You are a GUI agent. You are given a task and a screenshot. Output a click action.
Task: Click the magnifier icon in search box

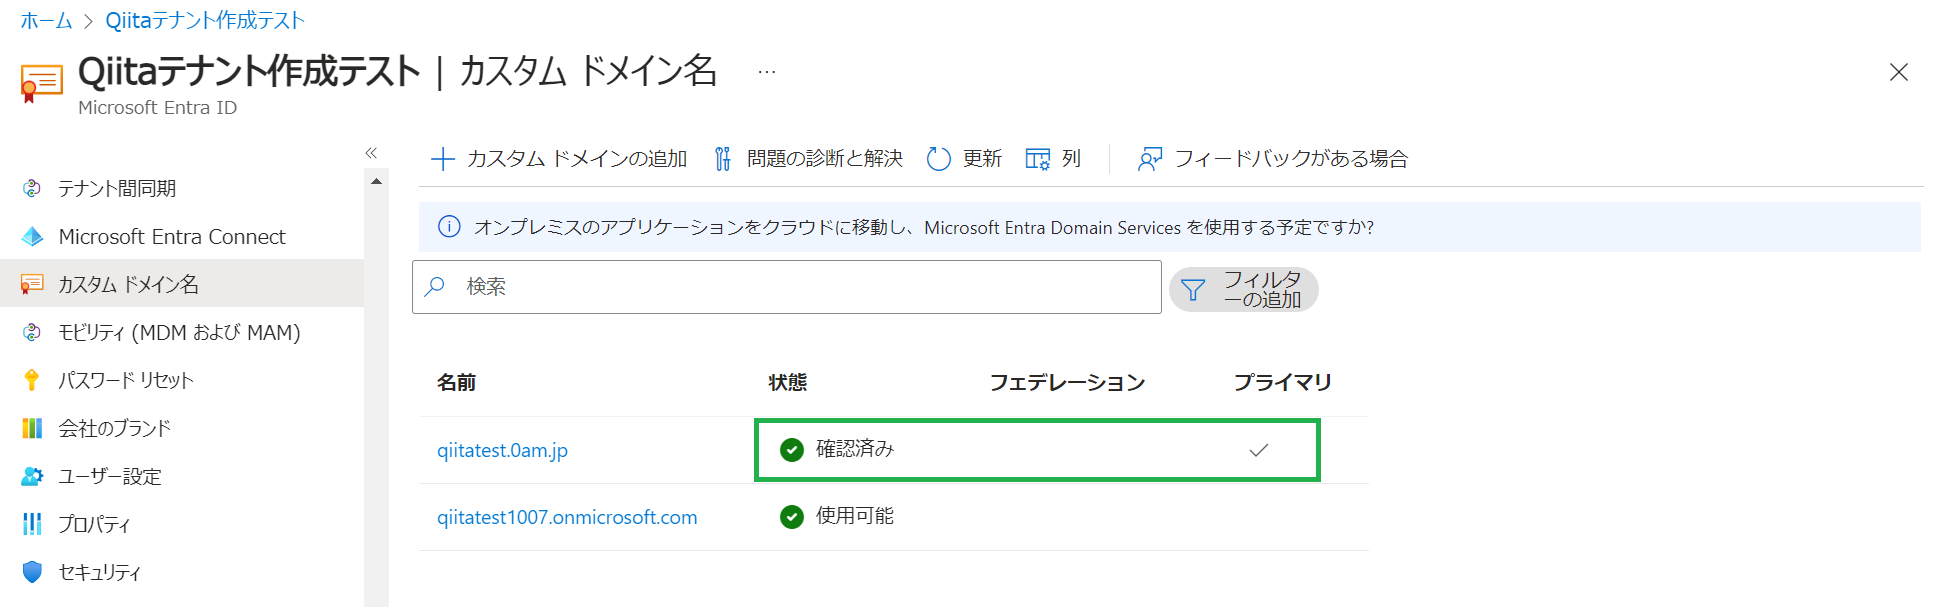point(435,287)
